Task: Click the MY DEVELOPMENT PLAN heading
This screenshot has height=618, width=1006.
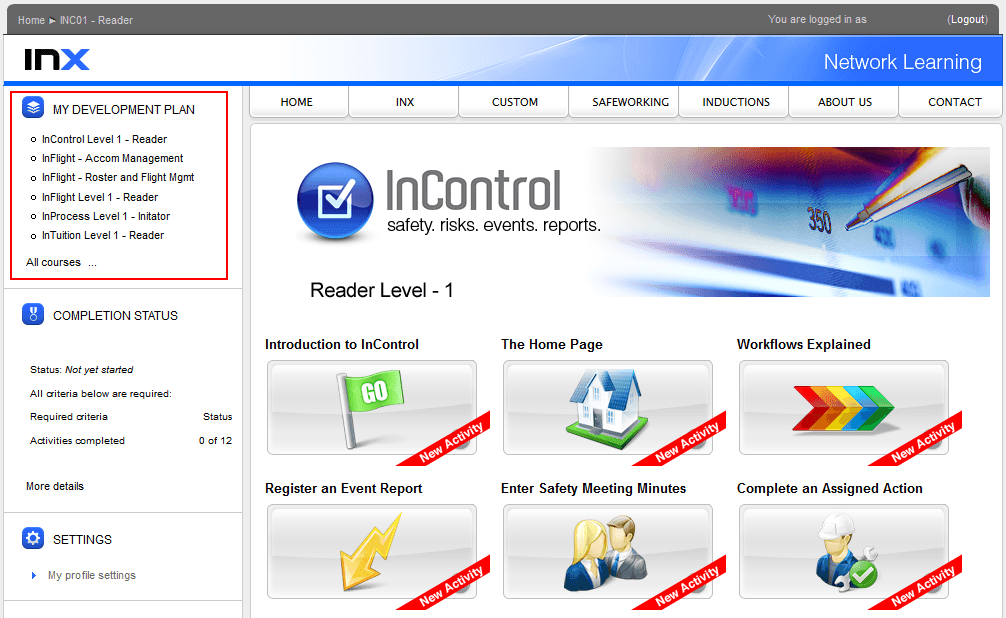Action: click(x=124, y=110)
